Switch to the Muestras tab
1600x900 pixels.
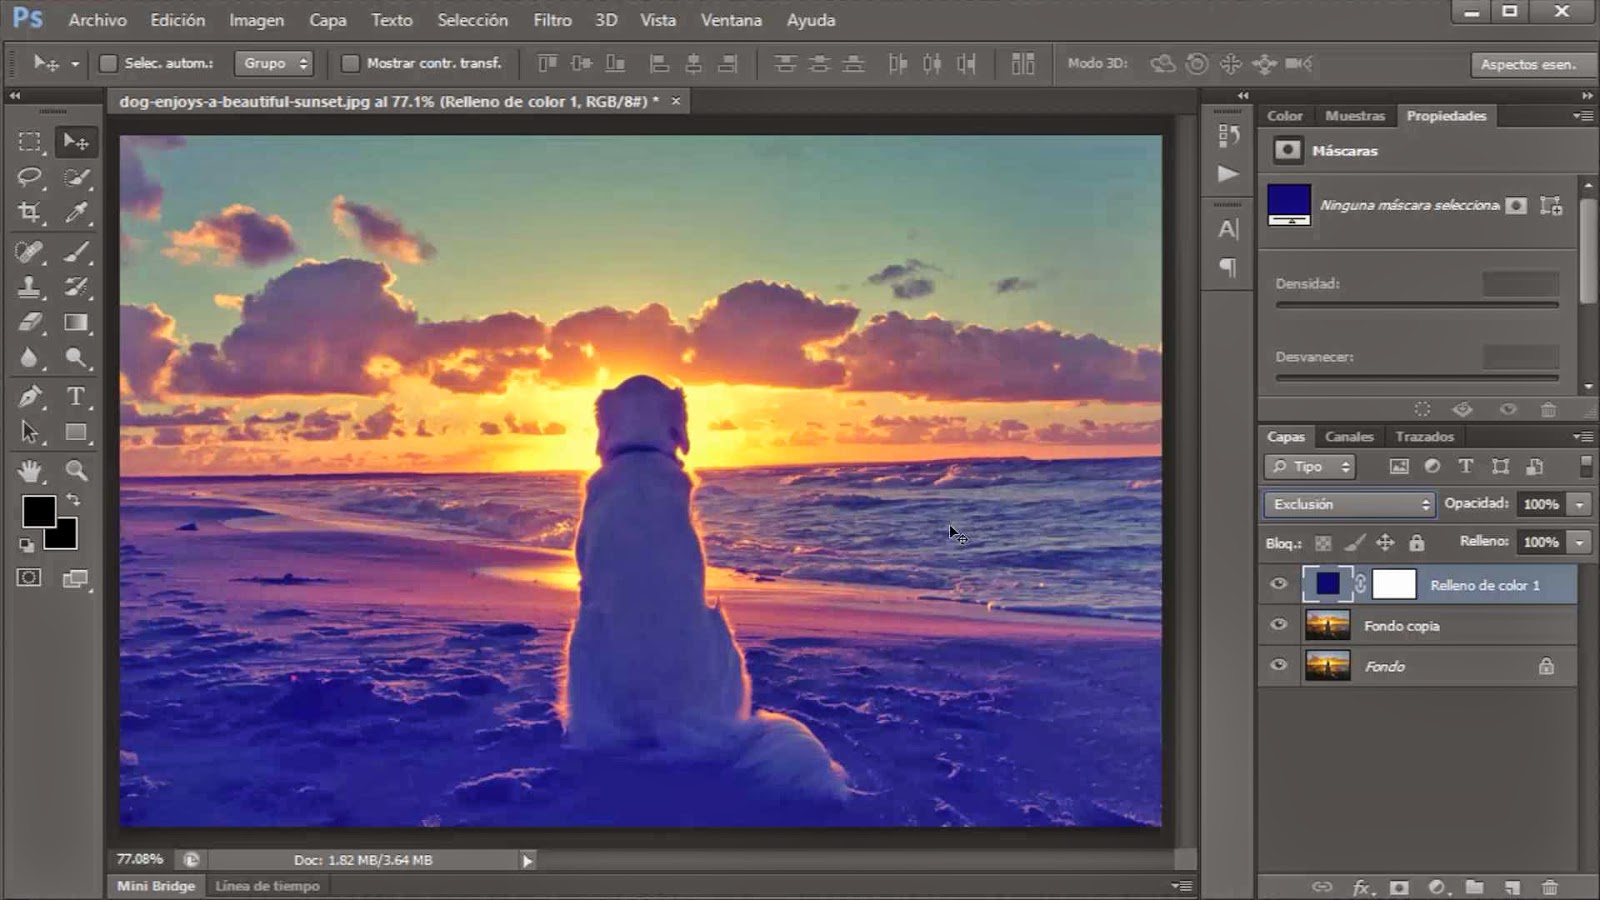pyautogui.click(x=1355, y=116)
